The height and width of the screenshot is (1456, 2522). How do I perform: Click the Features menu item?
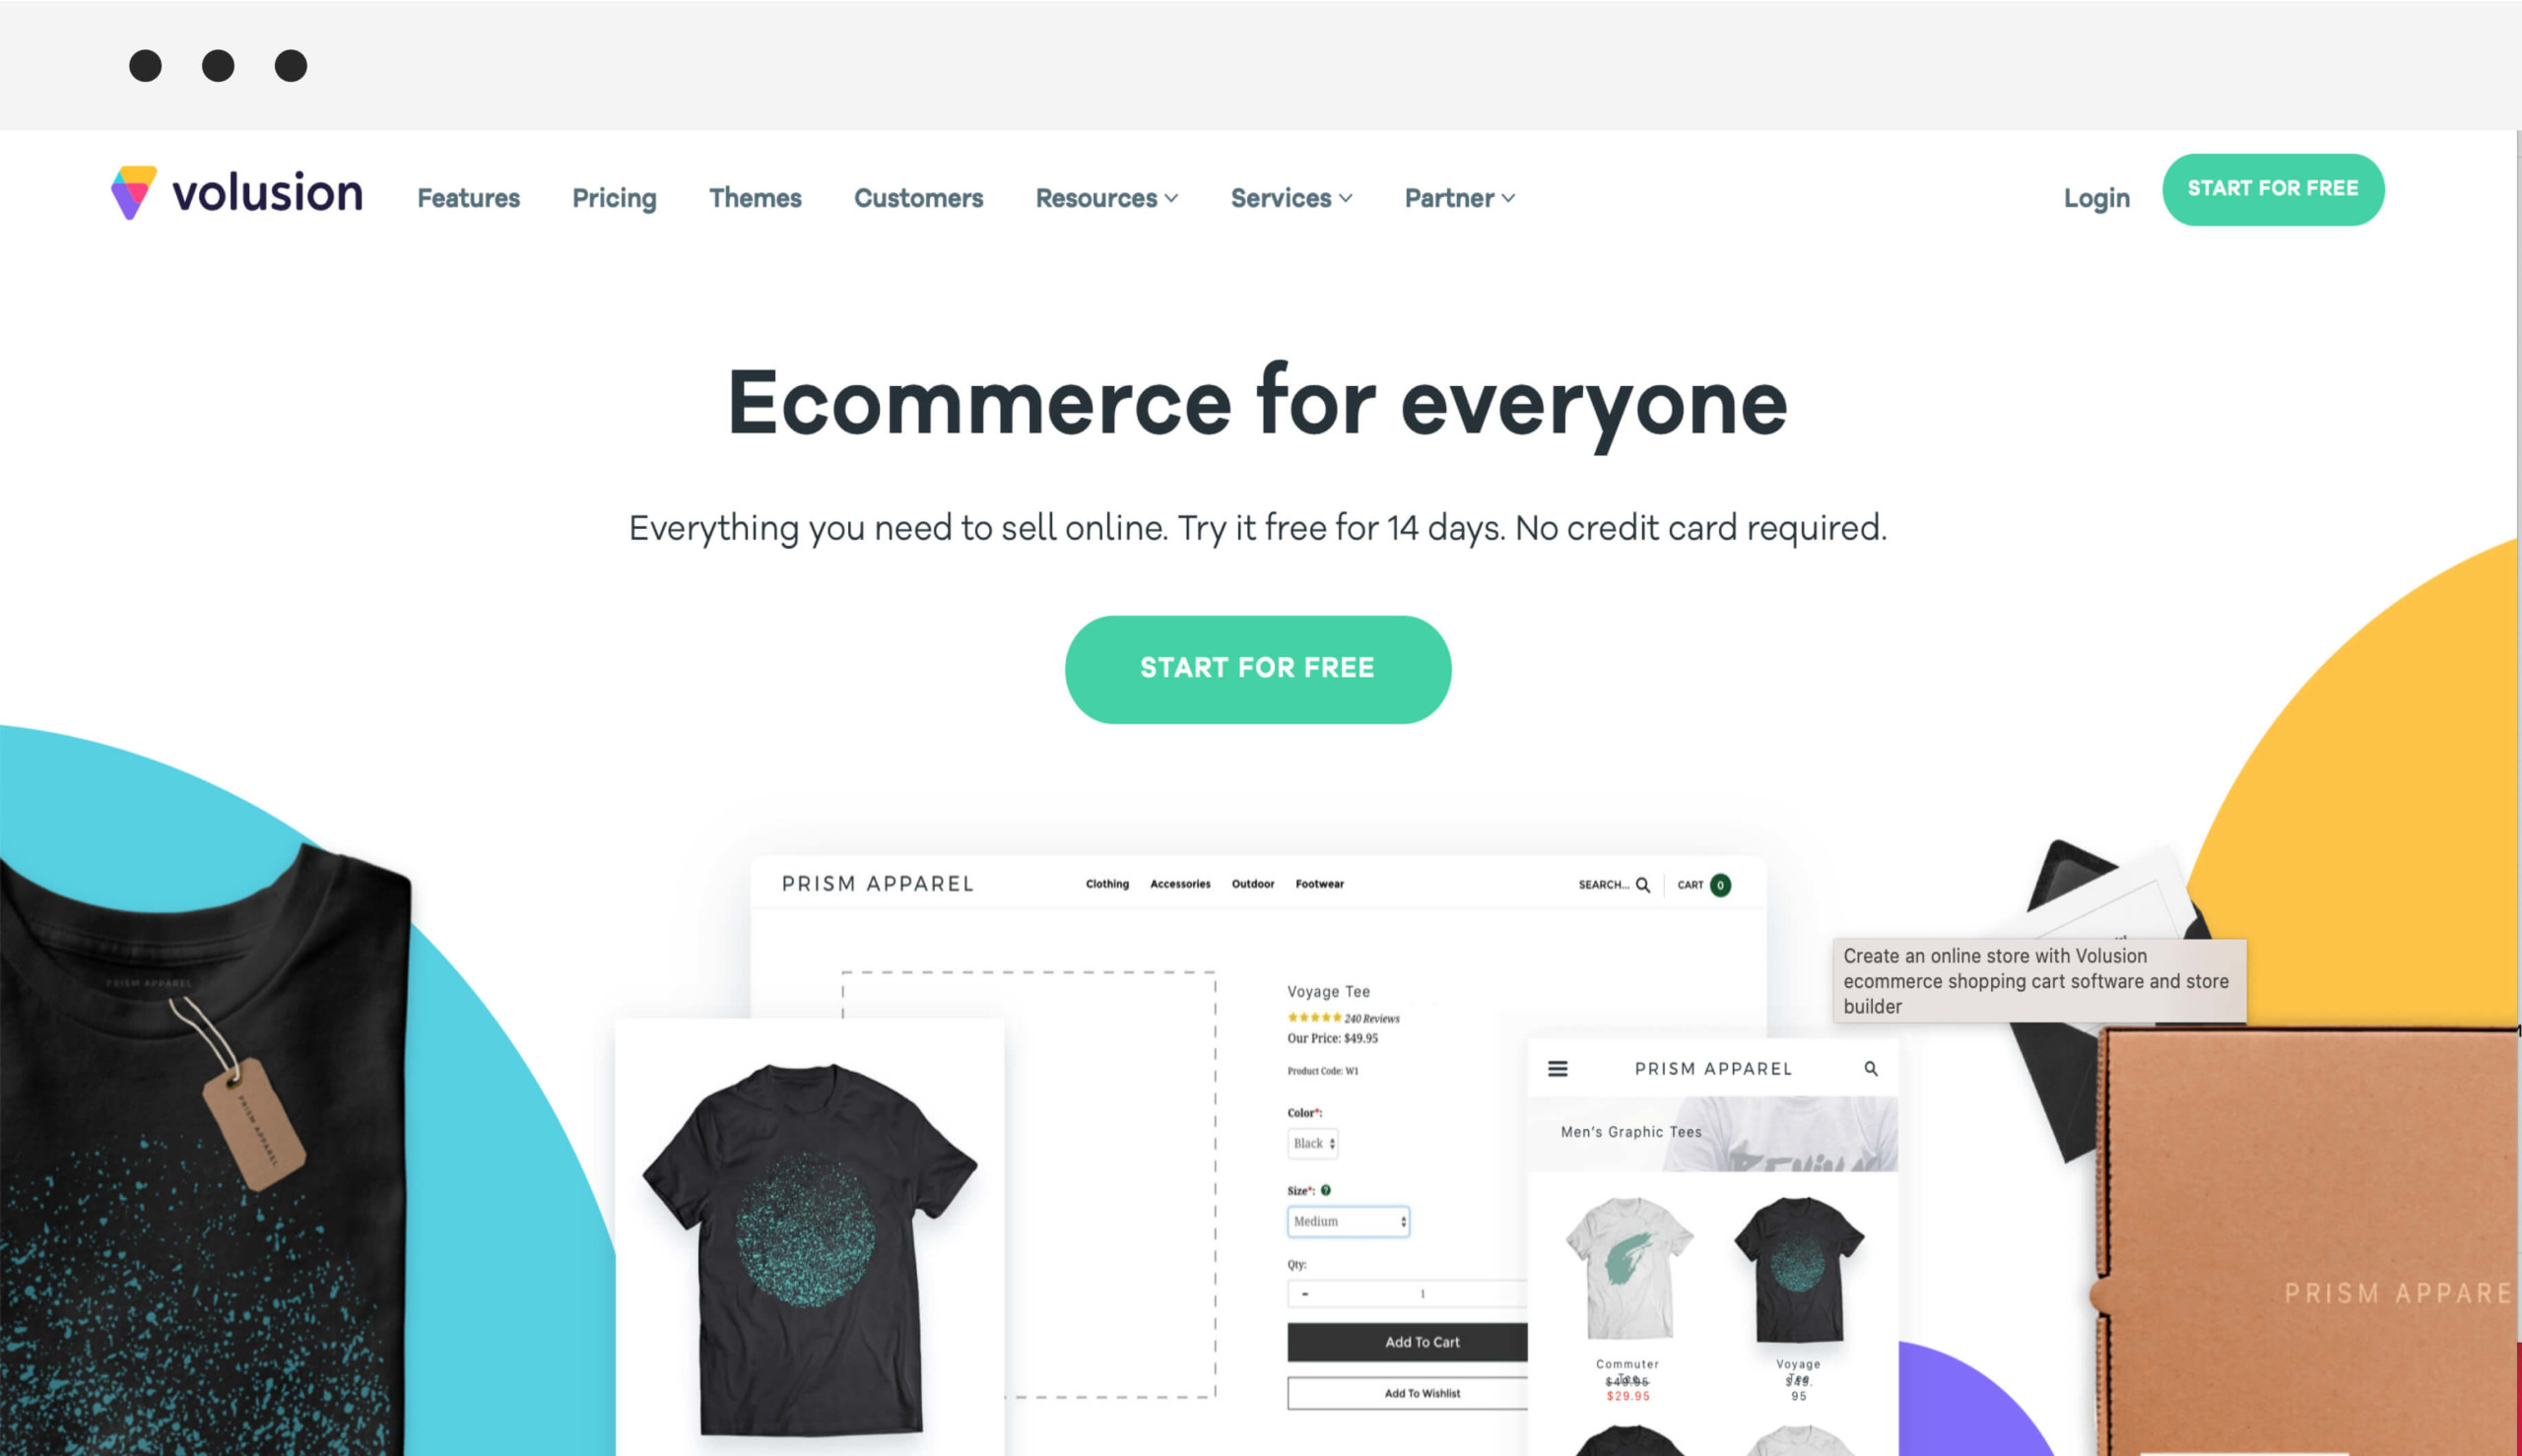tap(468, 198)
